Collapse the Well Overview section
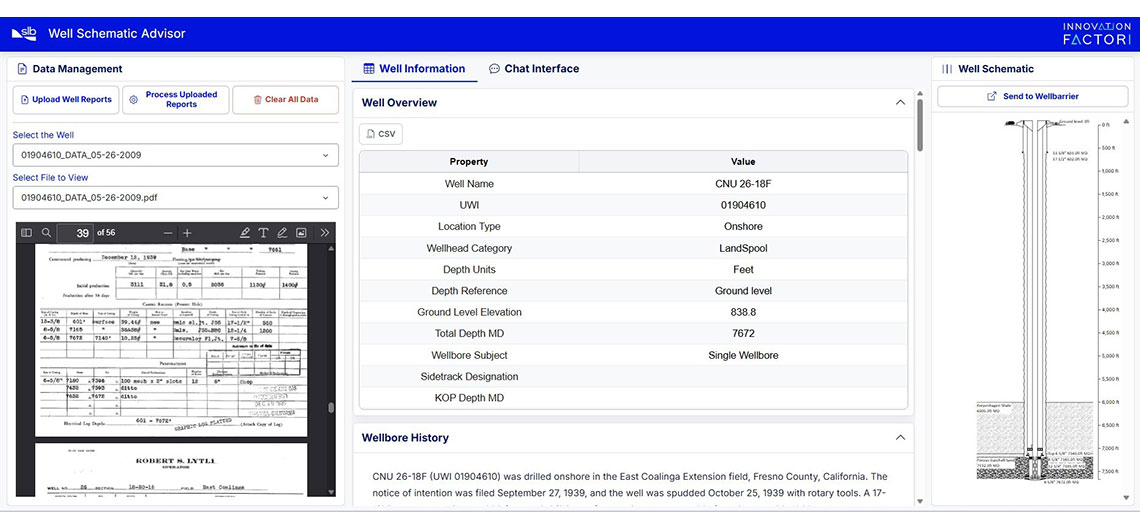 click(x=900, y=103)
